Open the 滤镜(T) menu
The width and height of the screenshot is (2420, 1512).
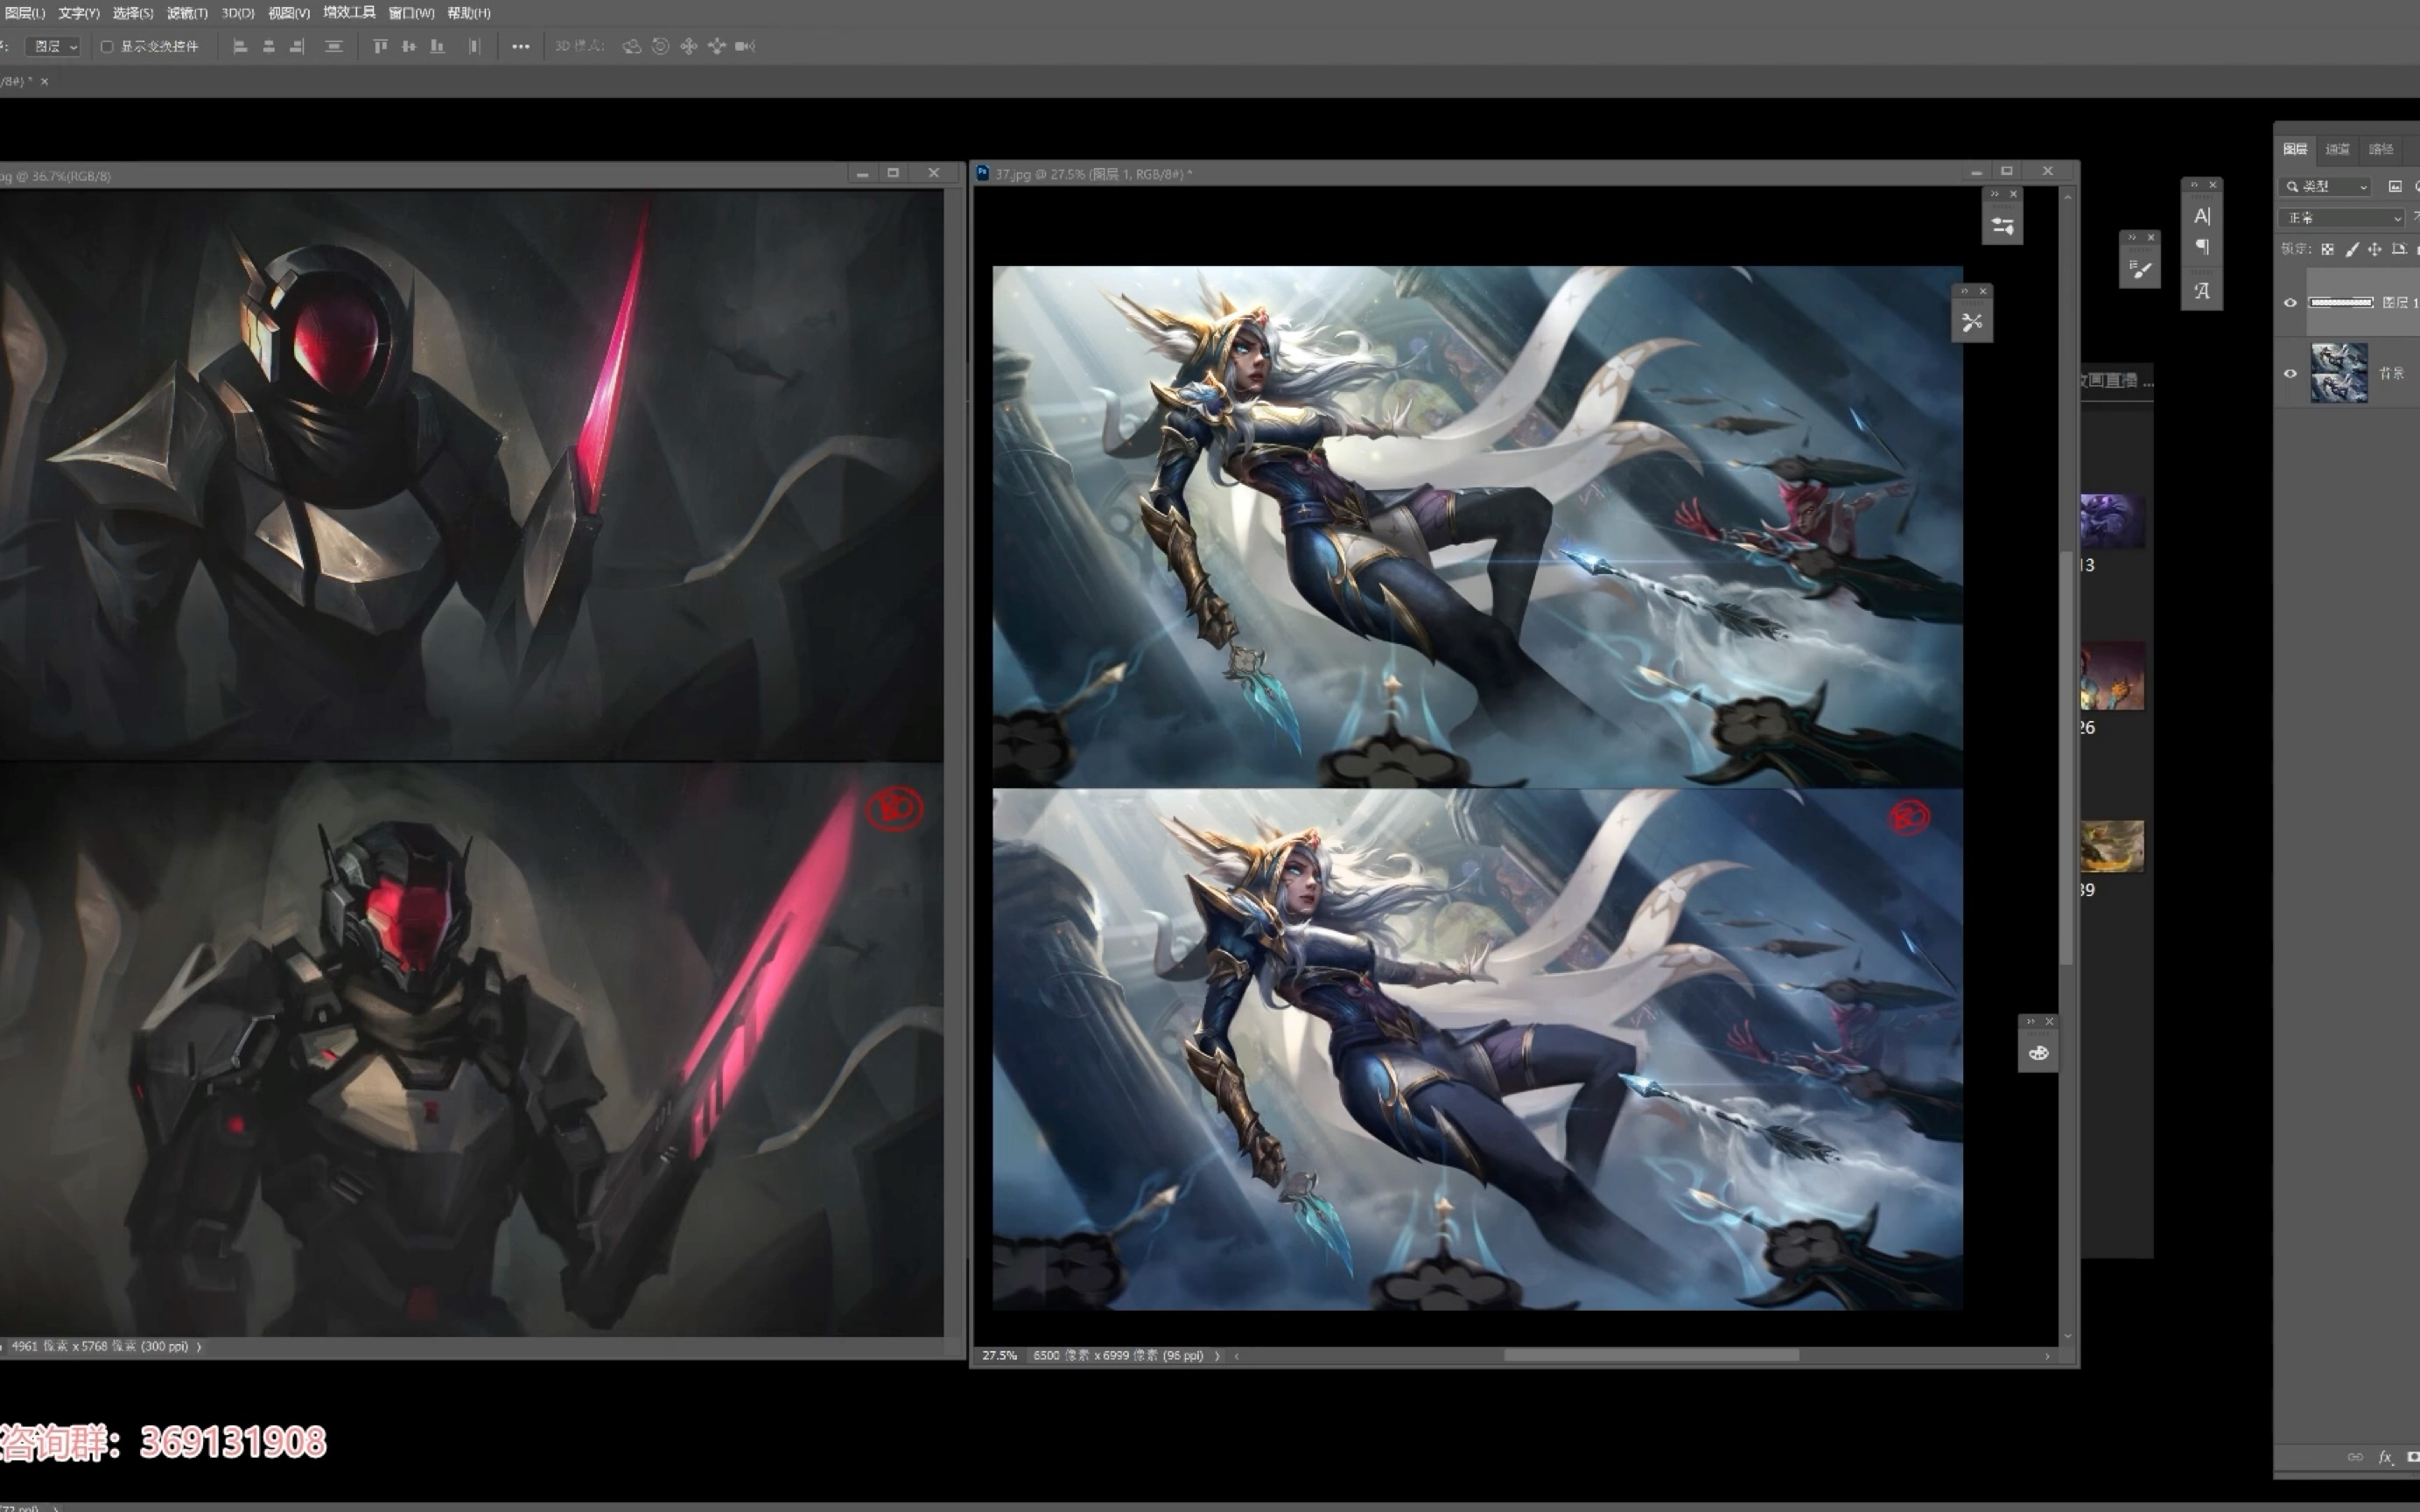tap(187, 13)
